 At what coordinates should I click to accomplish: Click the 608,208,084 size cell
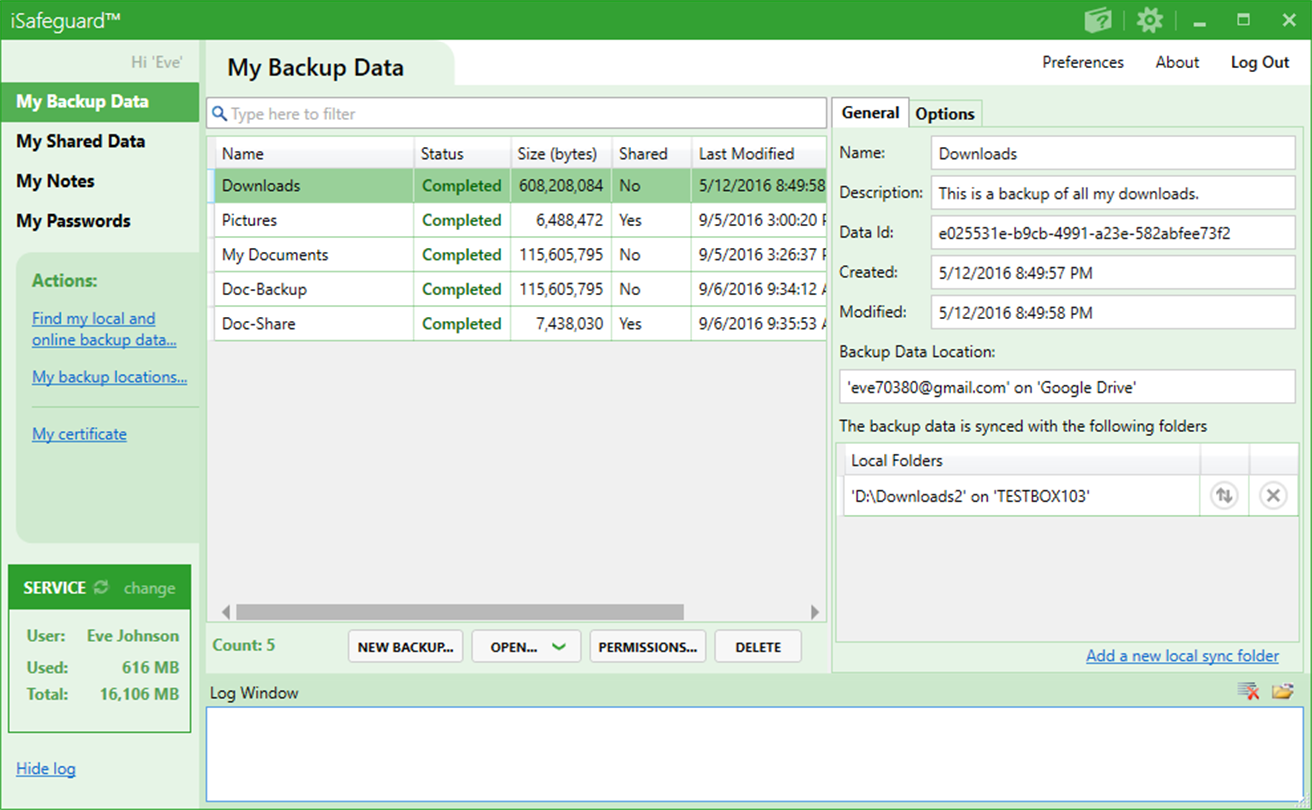561,185
